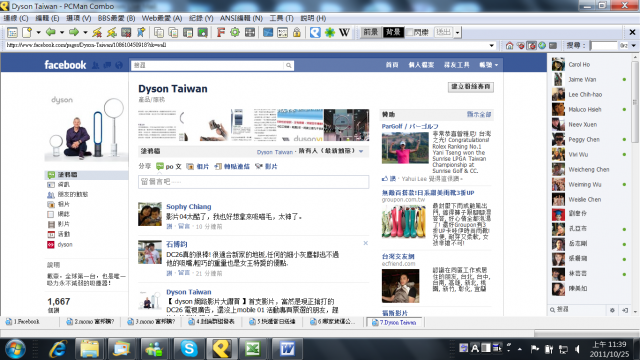Open dropdown arrow next to new page icon
Viewport: 640px width, 360px height.
pyautogui.click(x=38, y=32)
